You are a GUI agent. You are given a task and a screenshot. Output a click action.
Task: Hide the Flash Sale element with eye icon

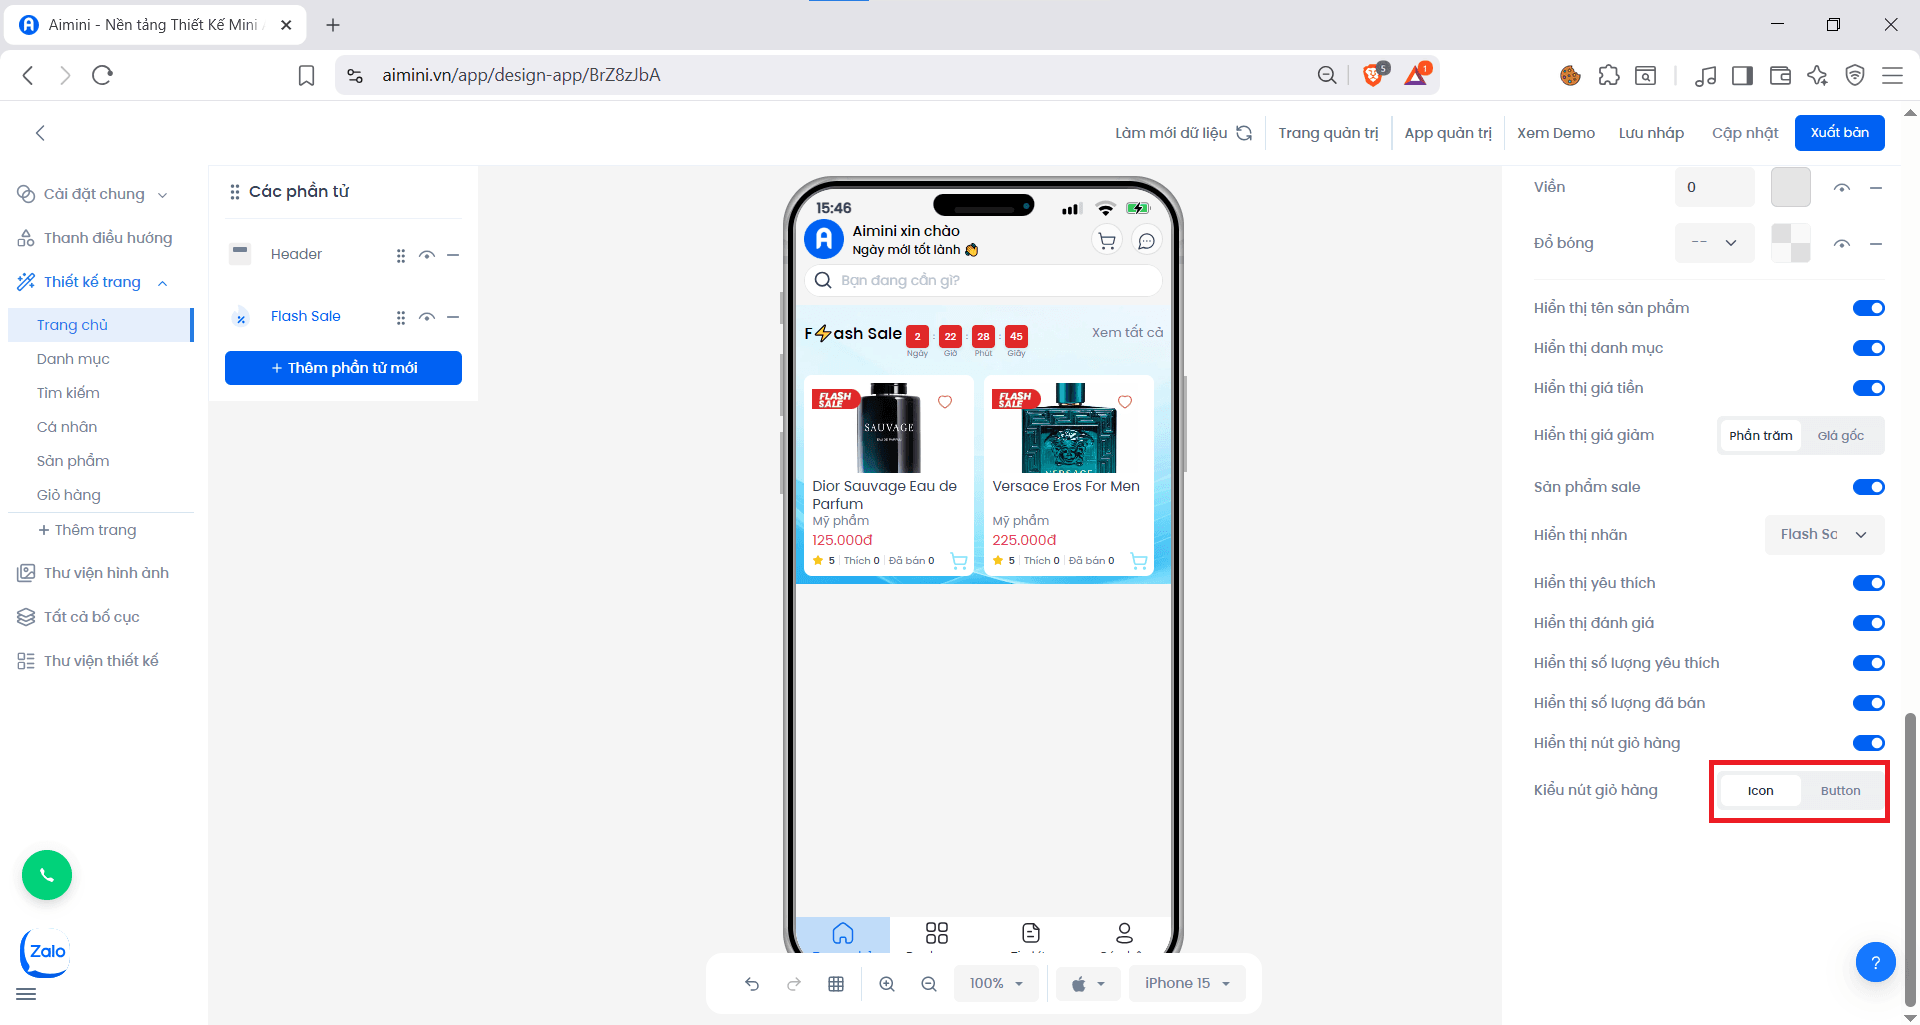(427, 317)
